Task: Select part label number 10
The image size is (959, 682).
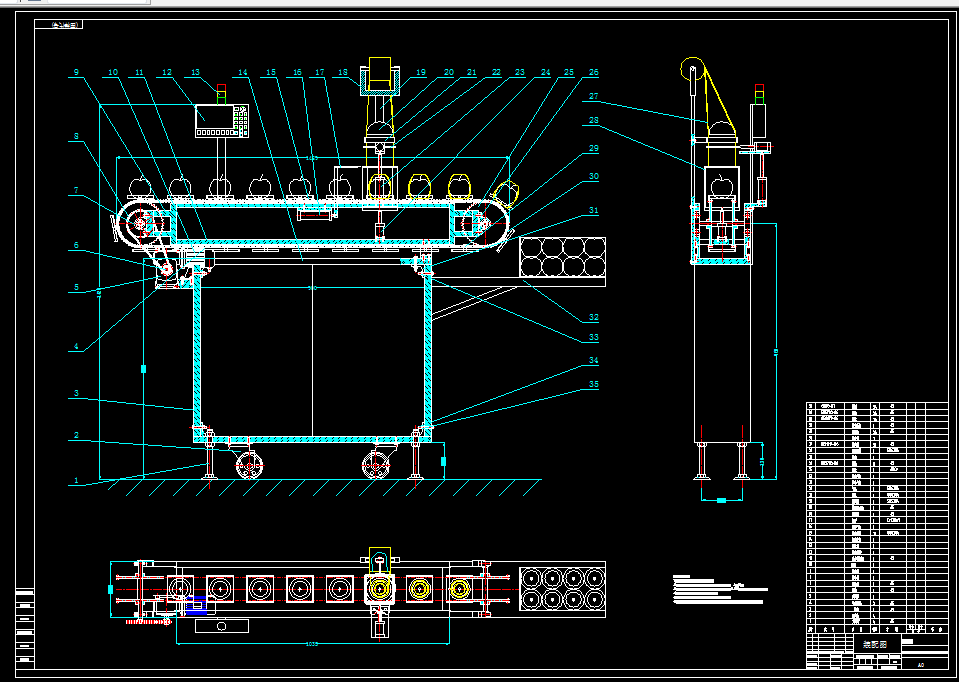Action: click(113, 72)
